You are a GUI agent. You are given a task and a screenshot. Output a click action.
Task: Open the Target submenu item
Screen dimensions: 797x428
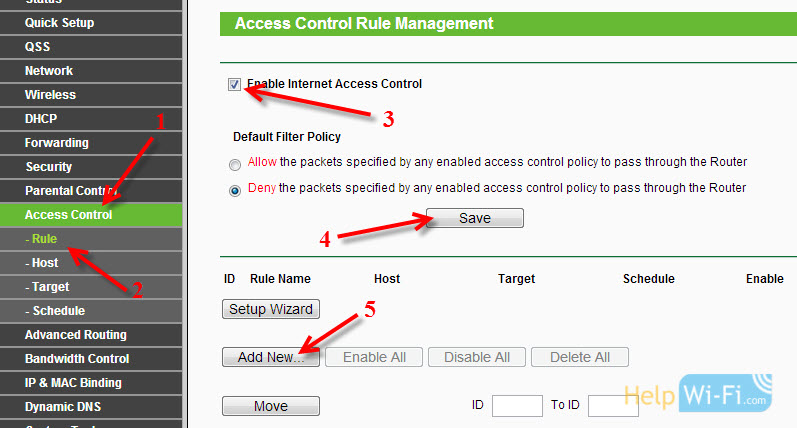91,287
